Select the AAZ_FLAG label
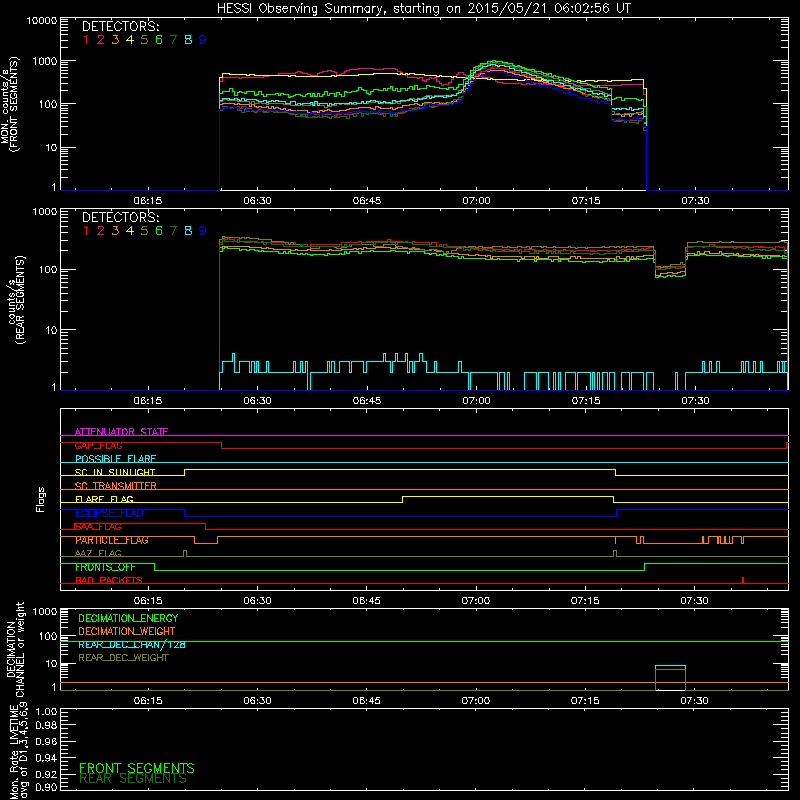Image resolution: width=800 pixels, height=800 pixels. [x=98, y=554]
